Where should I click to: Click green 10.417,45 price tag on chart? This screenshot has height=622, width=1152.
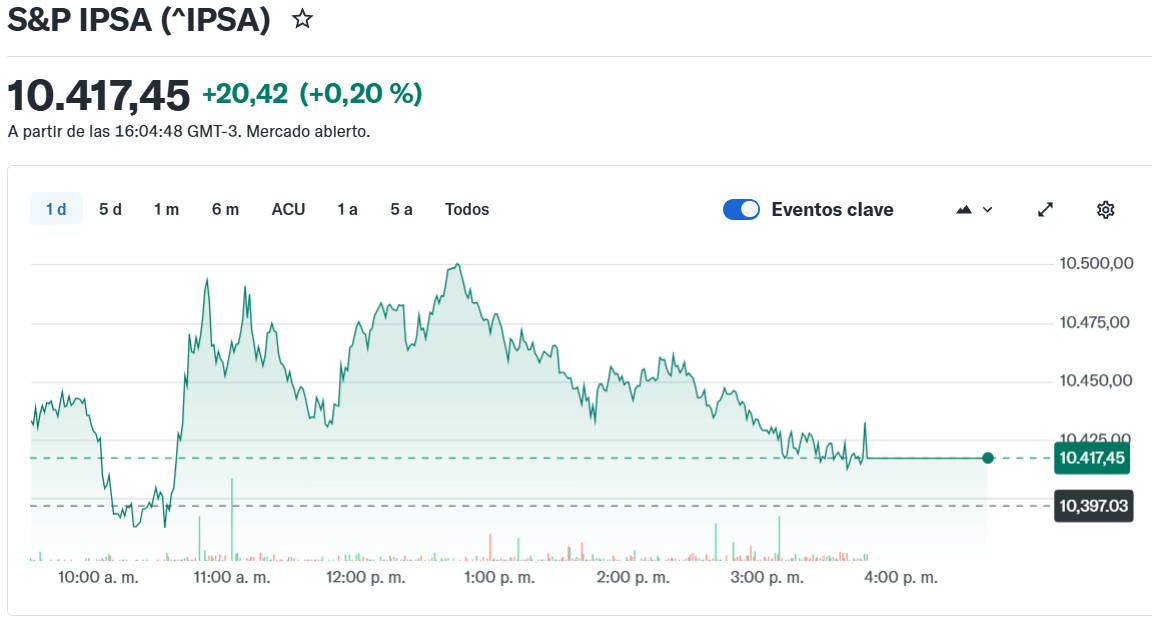point(1093,458)
